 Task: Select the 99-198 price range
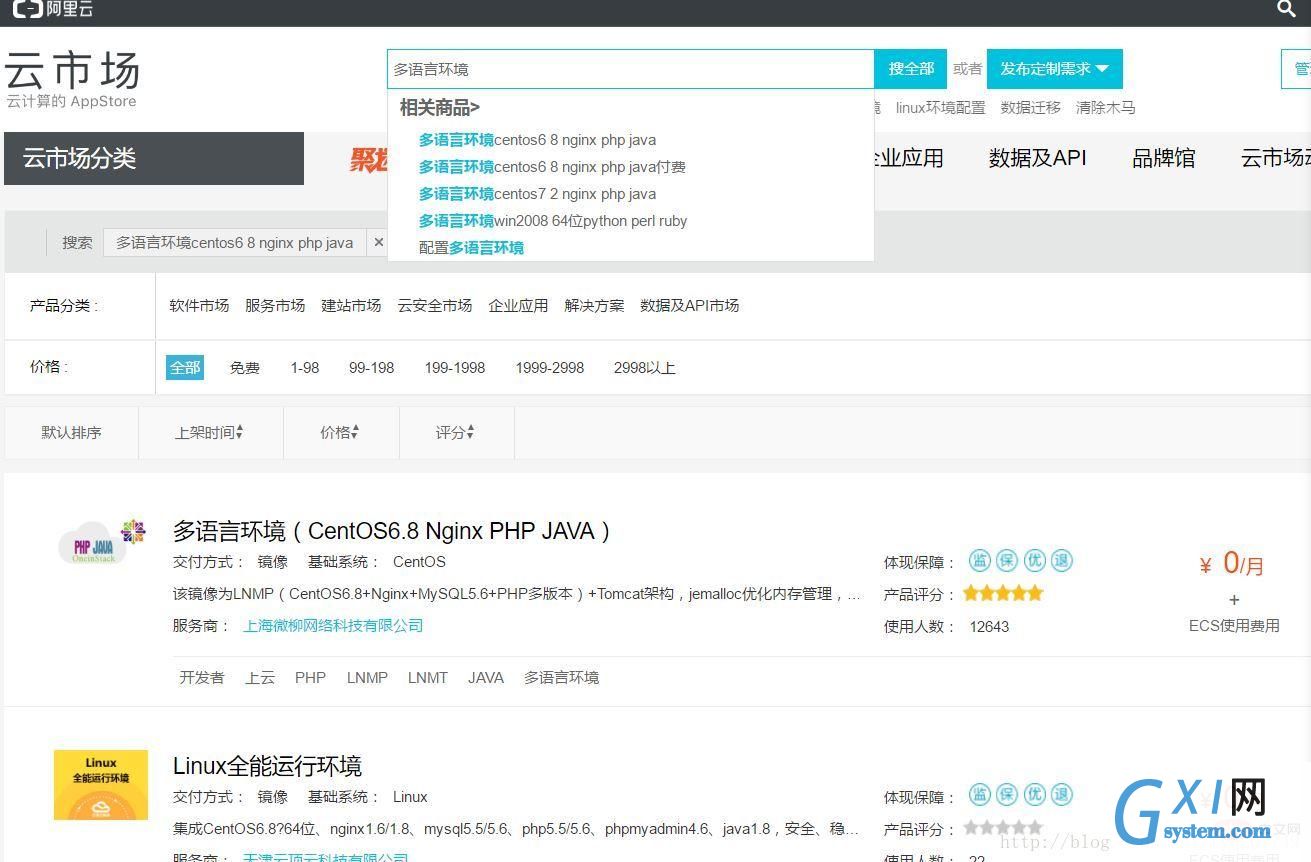(x=371, y=368)
